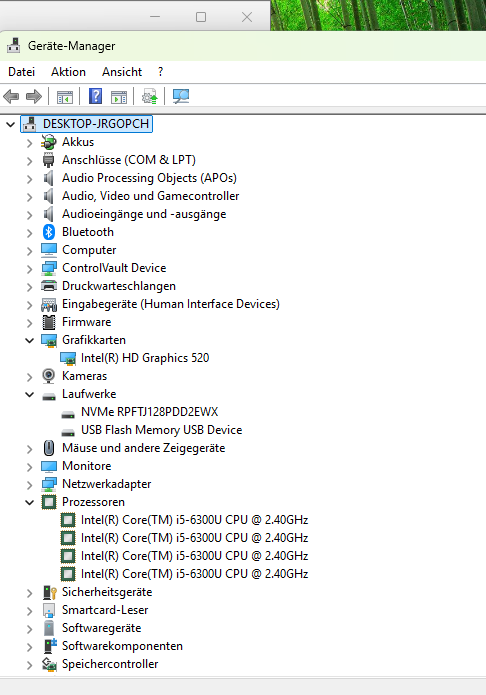Select the Monitore label
The image size is (486, 695).
(x=86, y=466)
